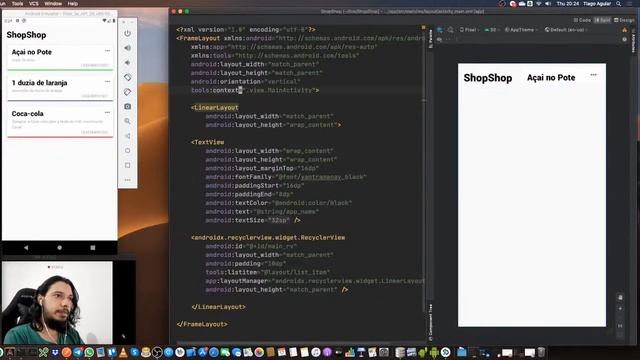
Task: Open the Default (en-us) locale dropdown
Action: click(x=566, y=30)
